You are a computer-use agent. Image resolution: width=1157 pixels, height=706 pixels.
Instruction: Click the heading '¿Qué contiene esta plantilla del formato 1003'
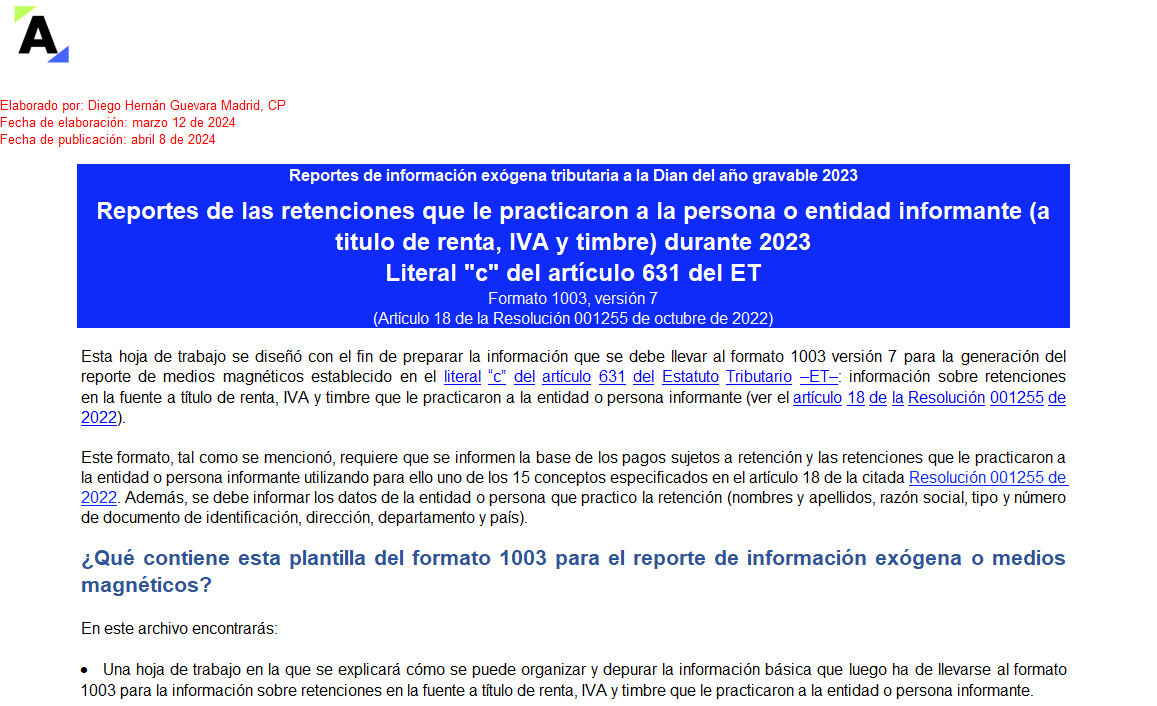(573, 572)
